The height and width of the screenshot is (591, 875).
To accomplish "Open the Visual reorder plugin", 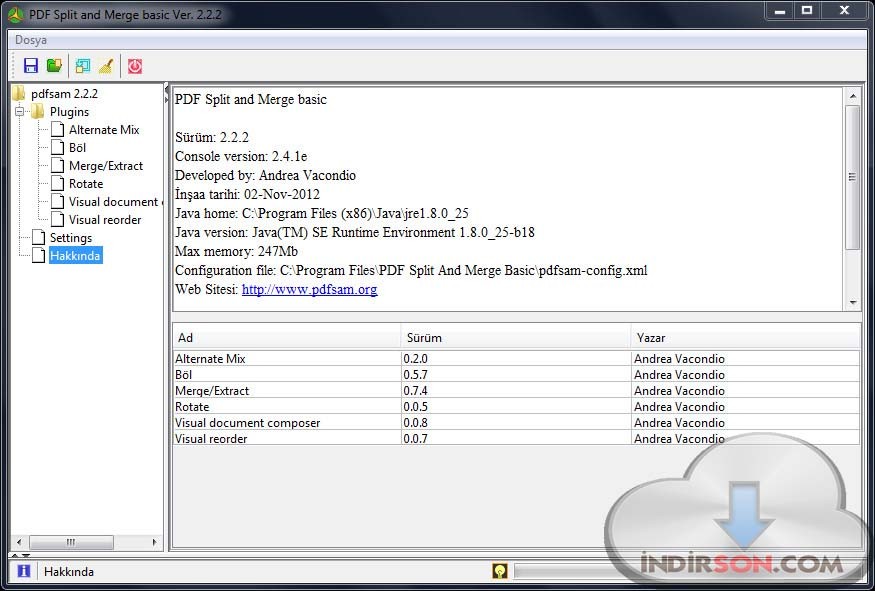I will pos(105,220).
